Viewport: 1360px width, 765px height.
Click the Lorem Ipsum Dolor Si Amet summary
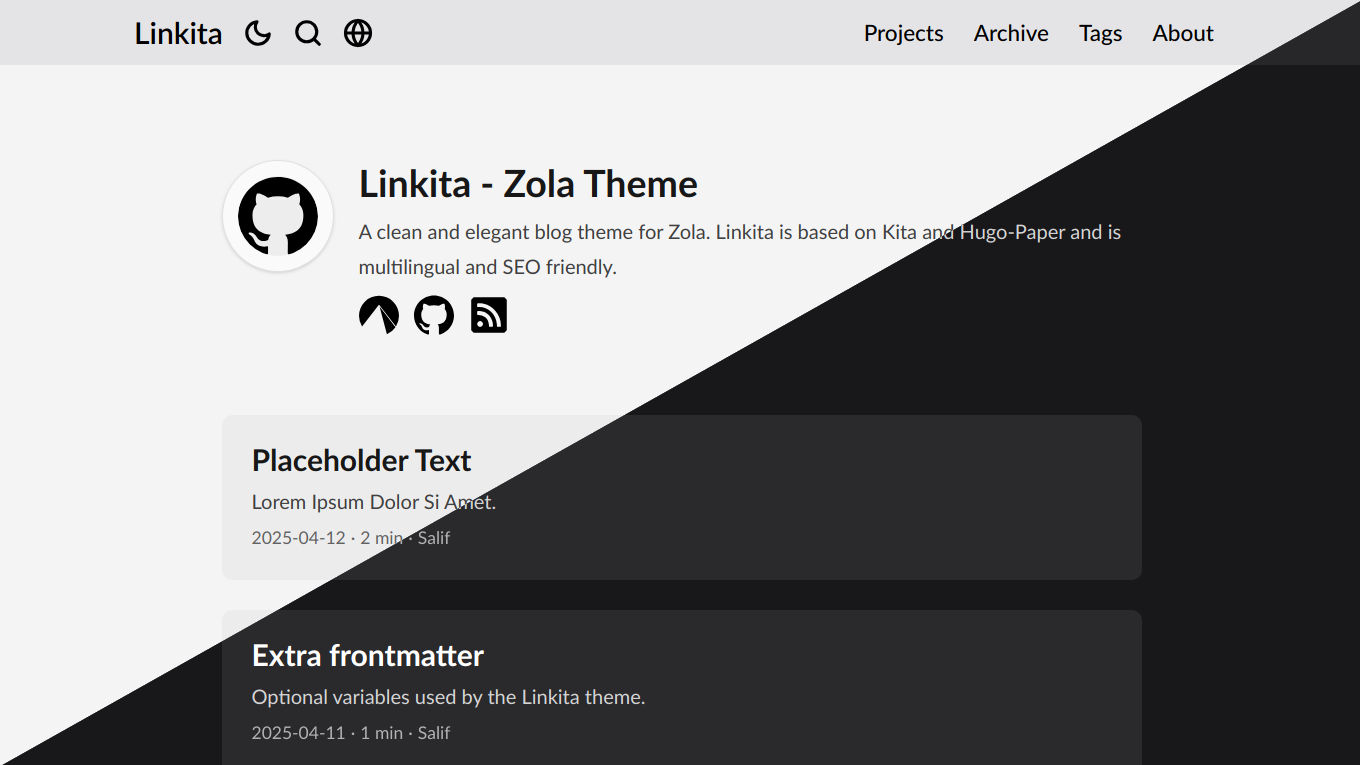click(x=373, y=502)
